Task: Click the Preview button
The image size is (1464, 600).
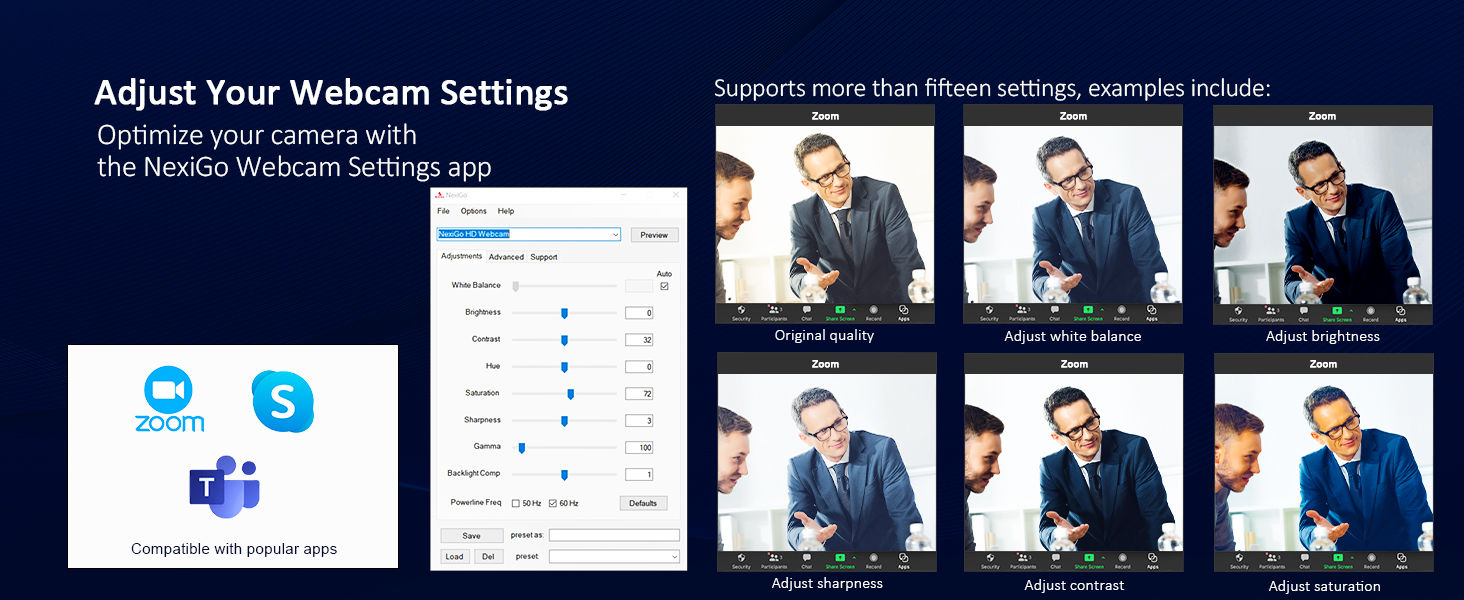Action: (653, 234)
